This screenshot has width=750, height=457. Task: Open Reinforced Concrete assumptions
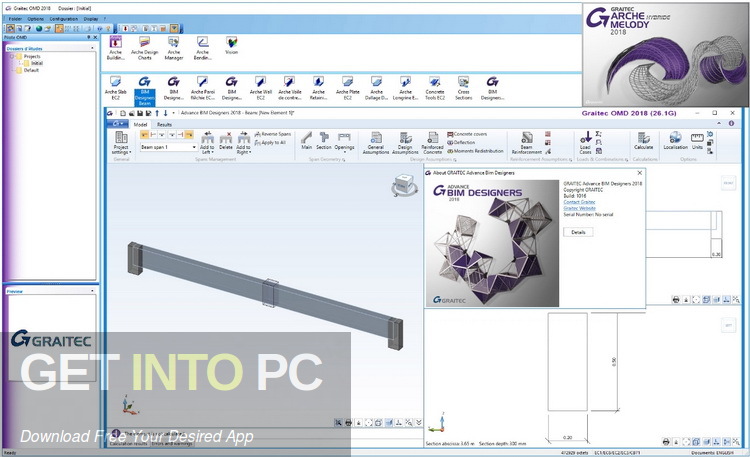[x=432, y=143]
